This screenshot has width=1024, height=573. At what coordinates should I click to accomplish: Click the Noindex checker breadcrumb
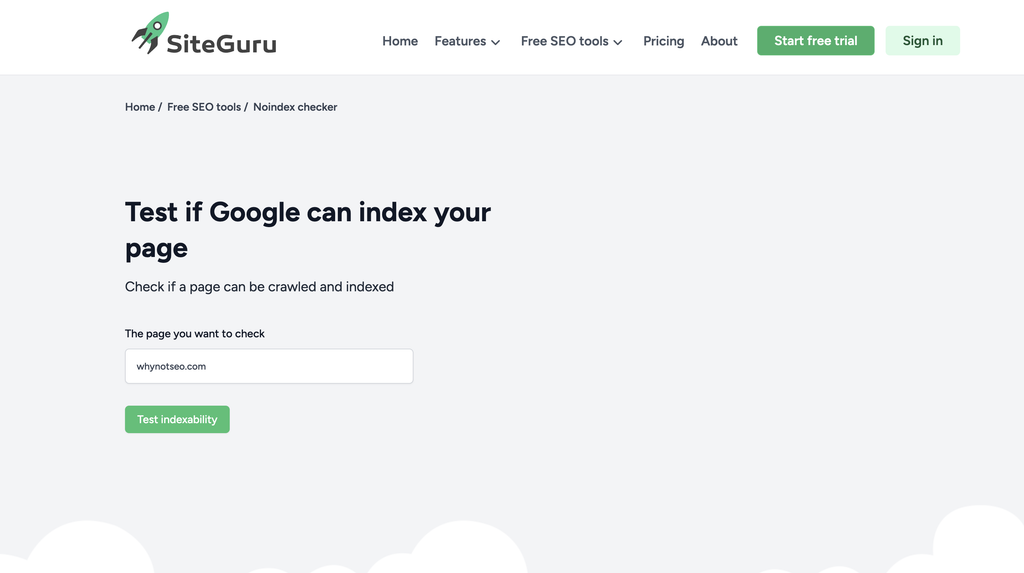coord(295,107)
